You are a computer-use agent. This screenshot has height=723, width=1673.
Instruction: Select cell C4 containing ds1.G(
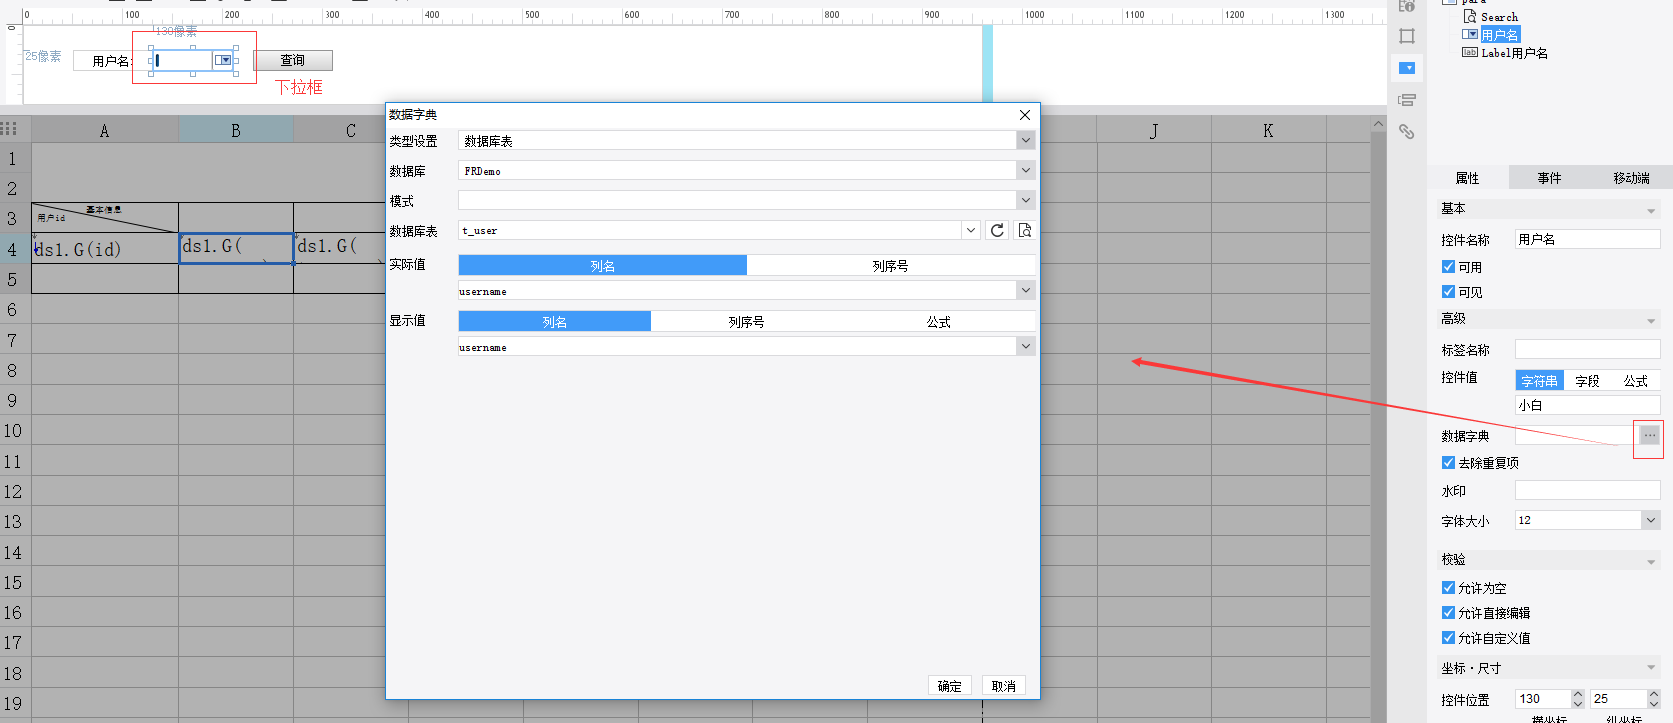(340, 248)
